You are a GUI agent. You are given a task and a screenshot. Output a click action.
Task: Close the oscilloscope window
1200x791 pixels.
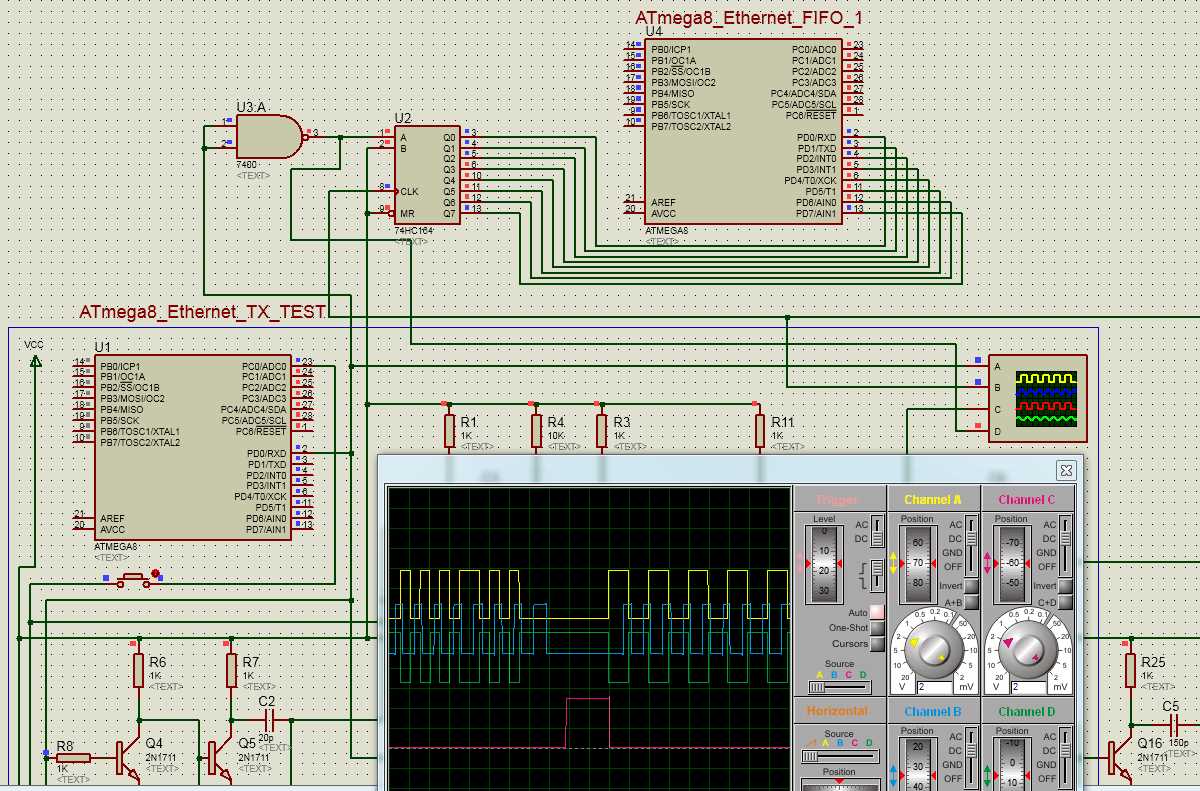click(x=1068, y=469)
